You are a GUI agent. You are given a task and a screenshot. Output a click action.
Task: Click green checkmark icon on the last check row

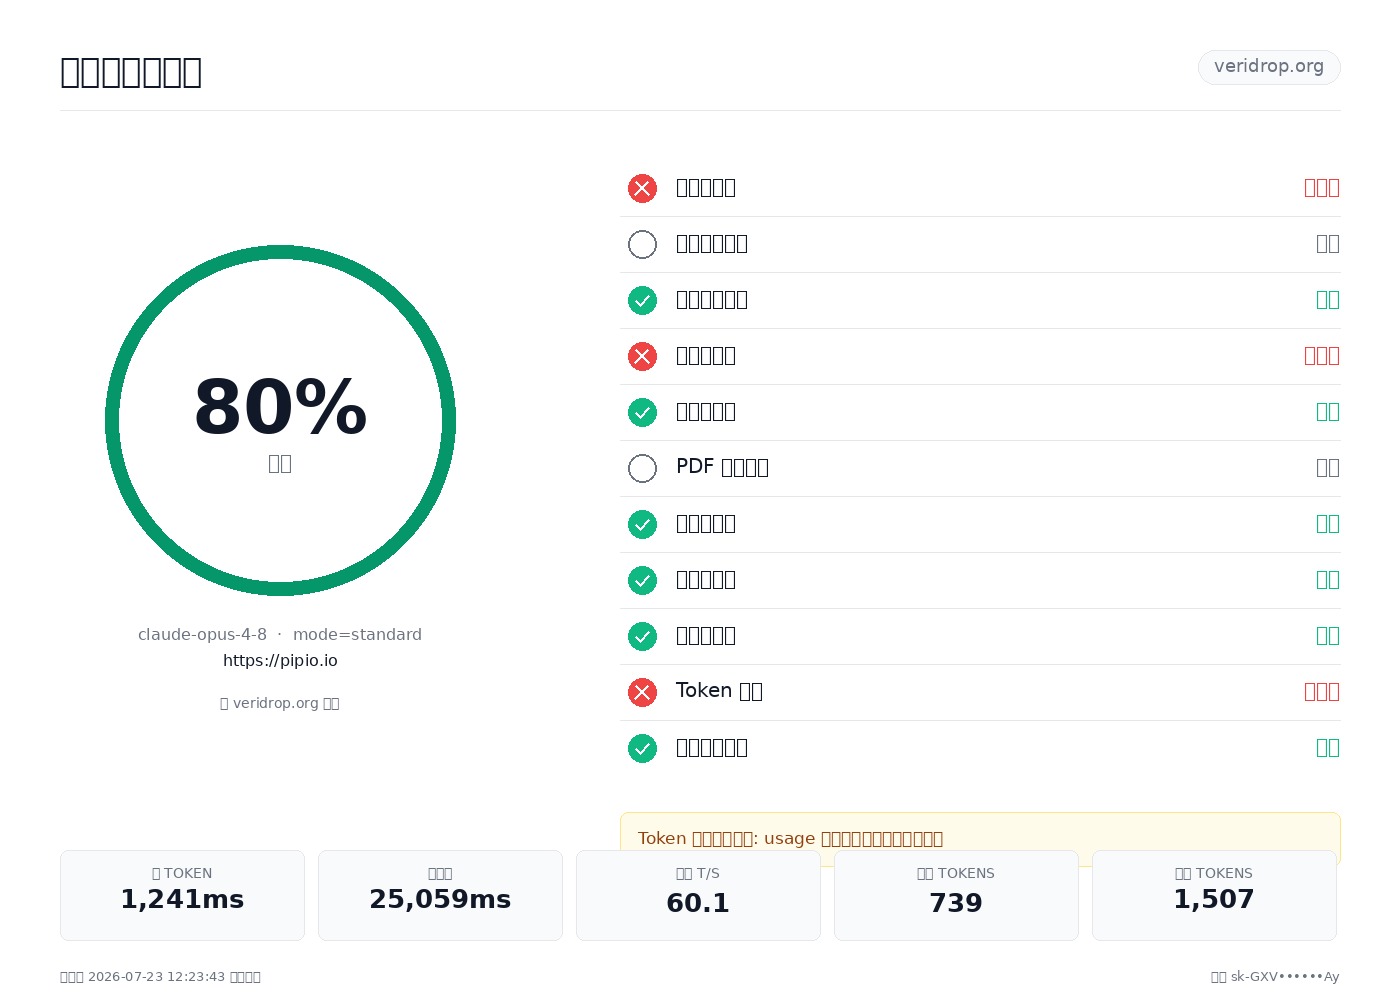point(642,748)
